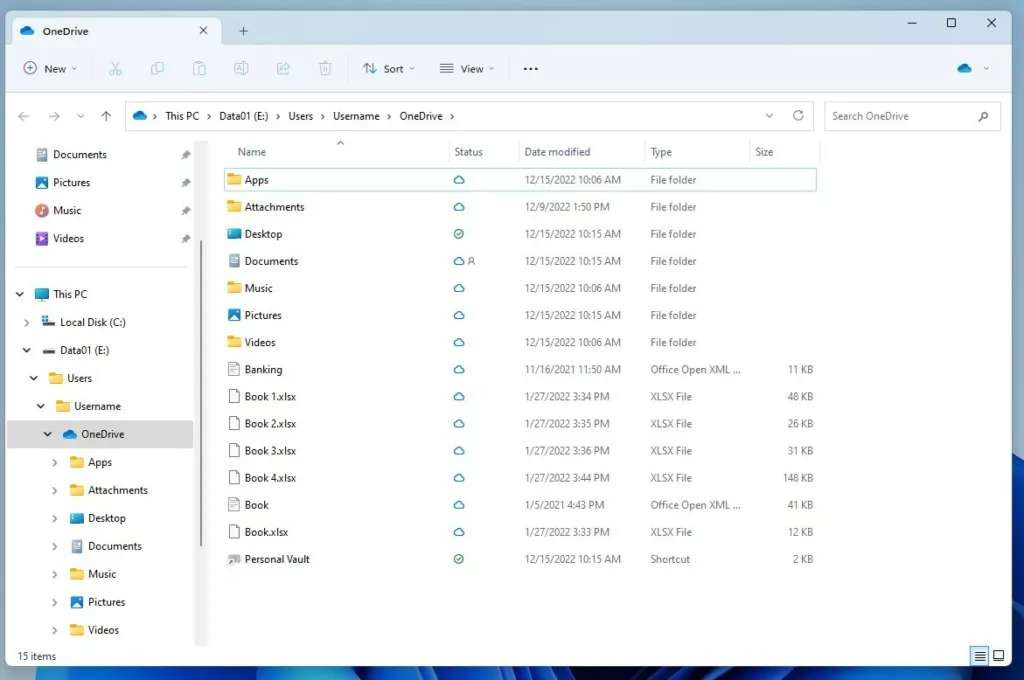The image size is (1024, 680).
Task: Open the See more ellipsis menu
Action: coord(531,69)
